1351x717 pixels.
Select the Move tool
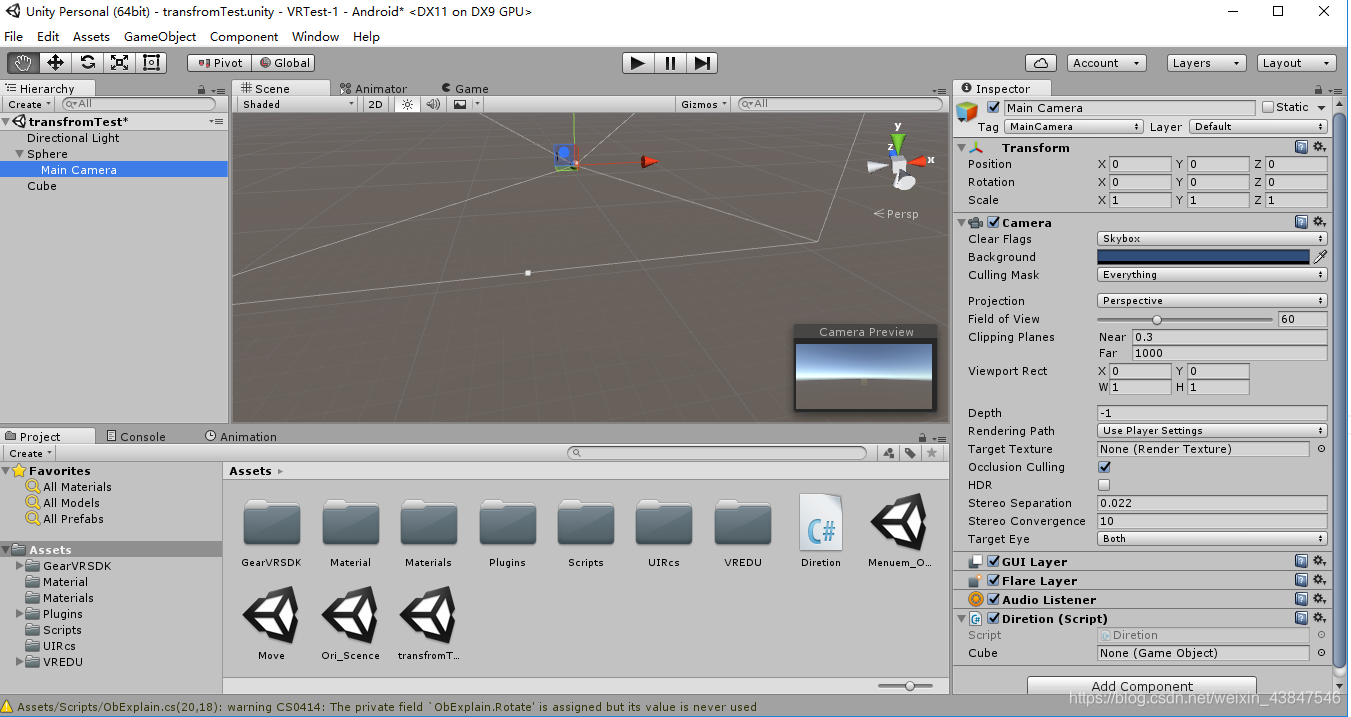pos(55,63)
